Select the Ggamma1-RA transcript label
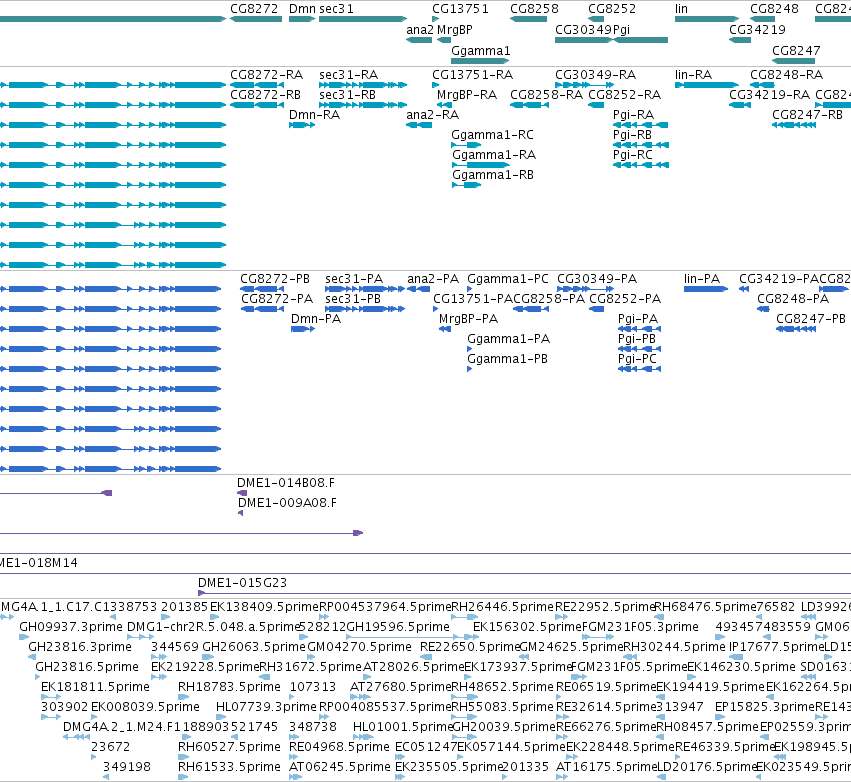Screen dimensions: 851x782 point(494,155)
